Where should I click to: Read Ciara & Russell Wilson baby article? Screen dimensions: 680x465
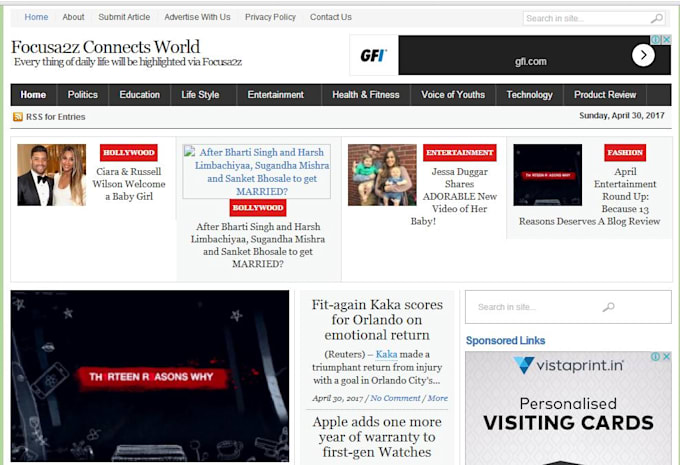129,184
